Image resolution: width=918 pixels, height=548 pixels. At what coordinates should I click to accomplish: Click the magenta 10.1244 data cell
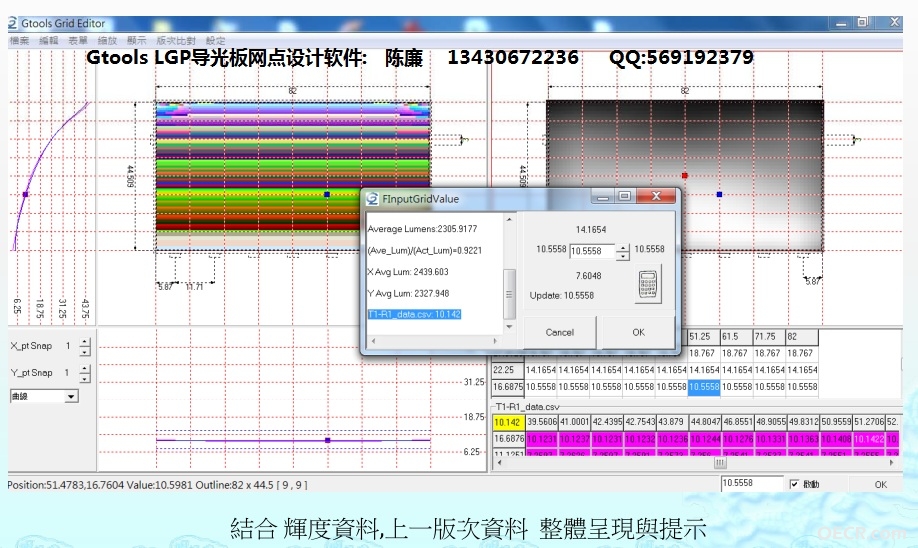pos(705,439)
